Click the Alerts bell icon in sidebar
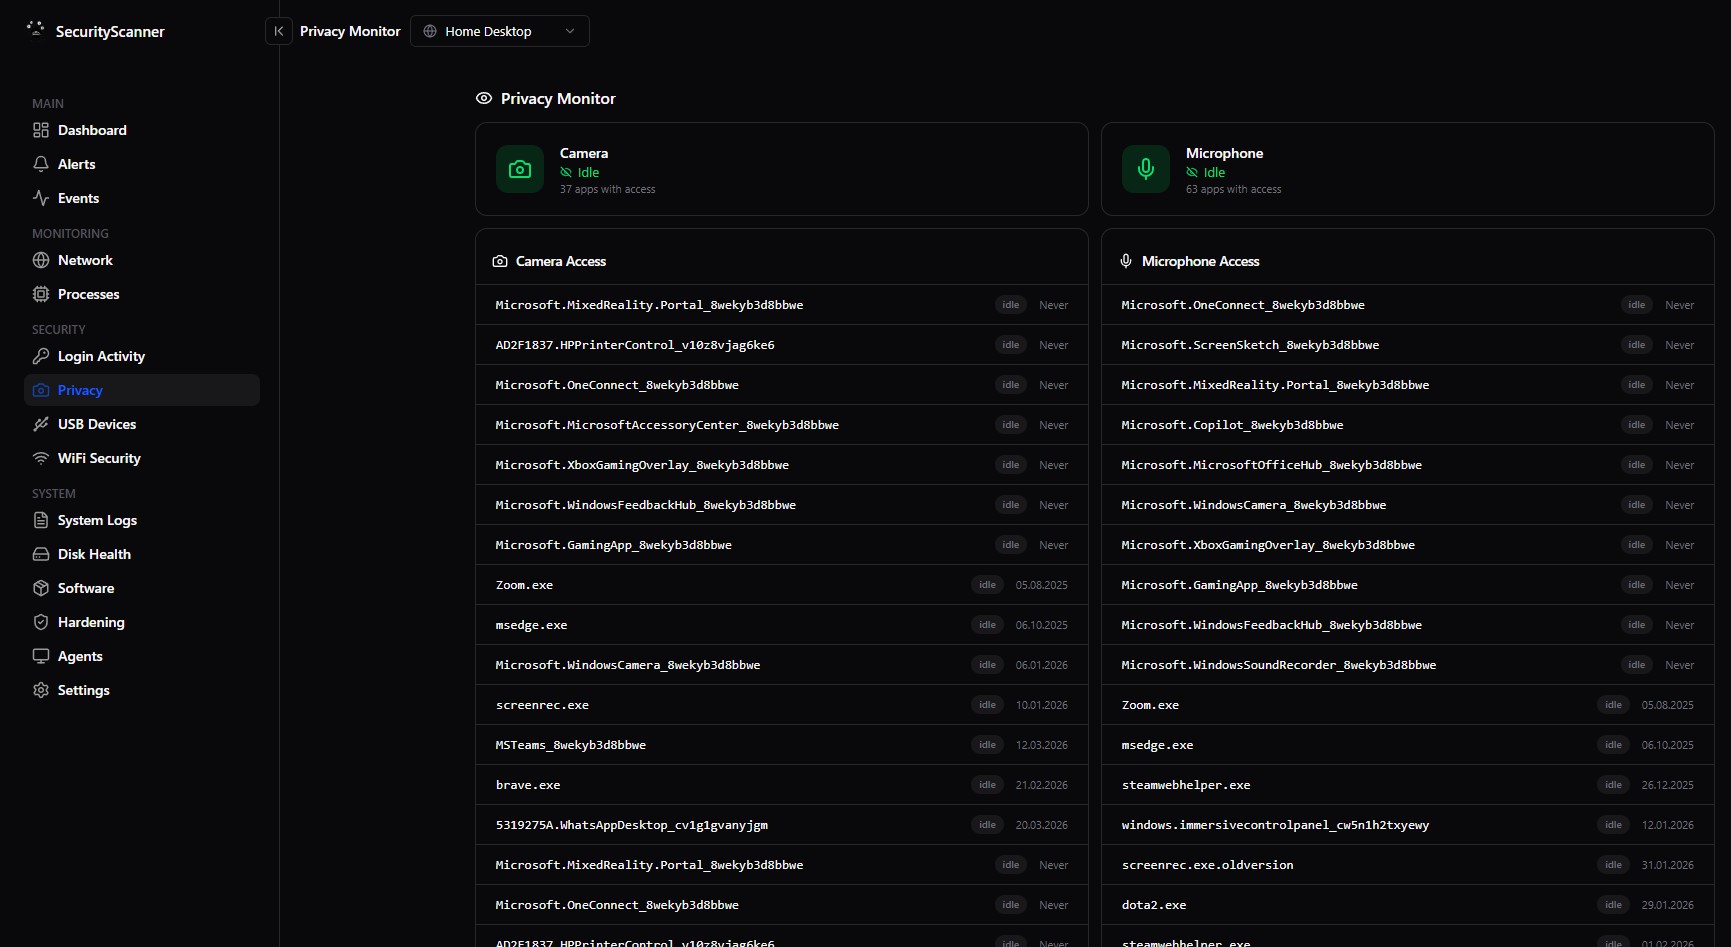The height and width of the screenshot is (947, 1731). (41, 164)
